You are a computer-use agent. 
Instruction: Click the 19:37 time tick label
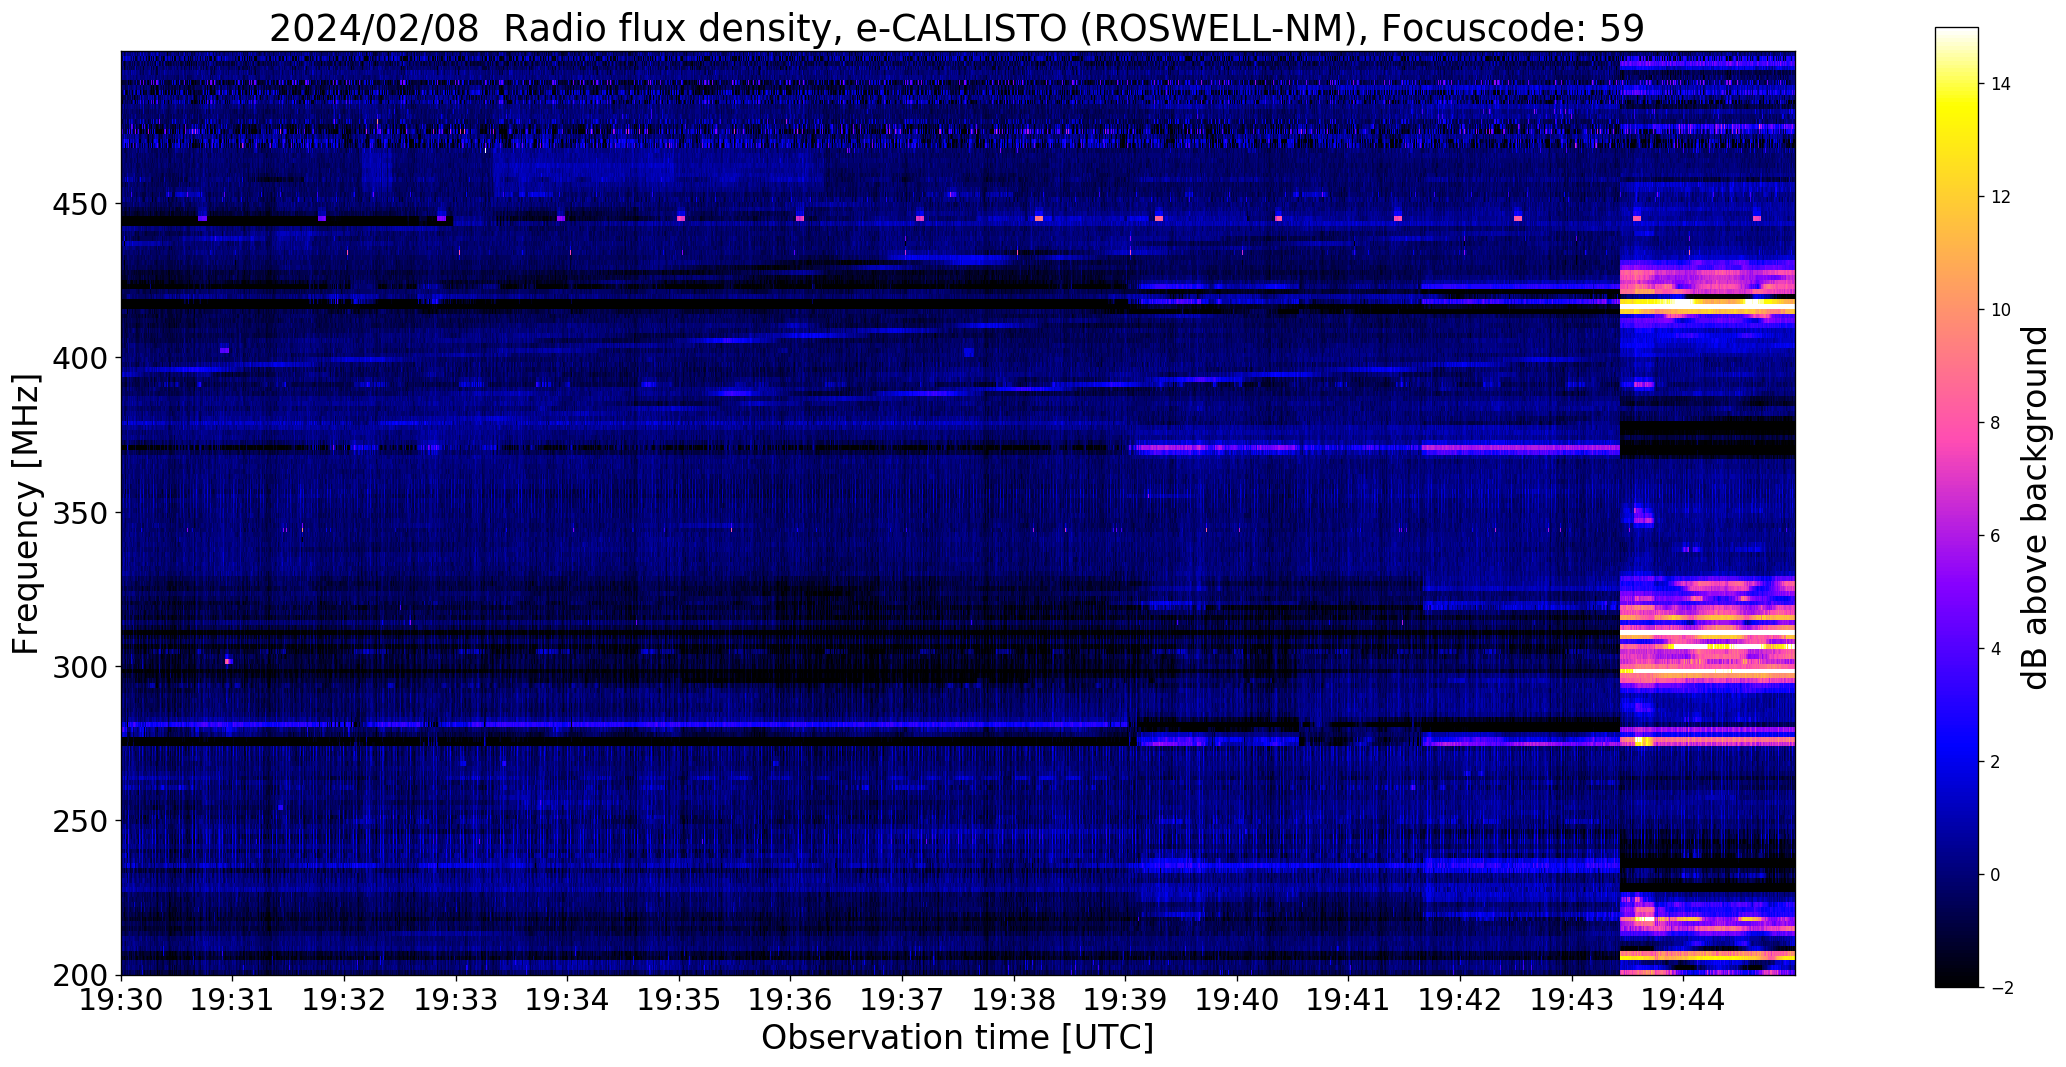coord(903,999)
